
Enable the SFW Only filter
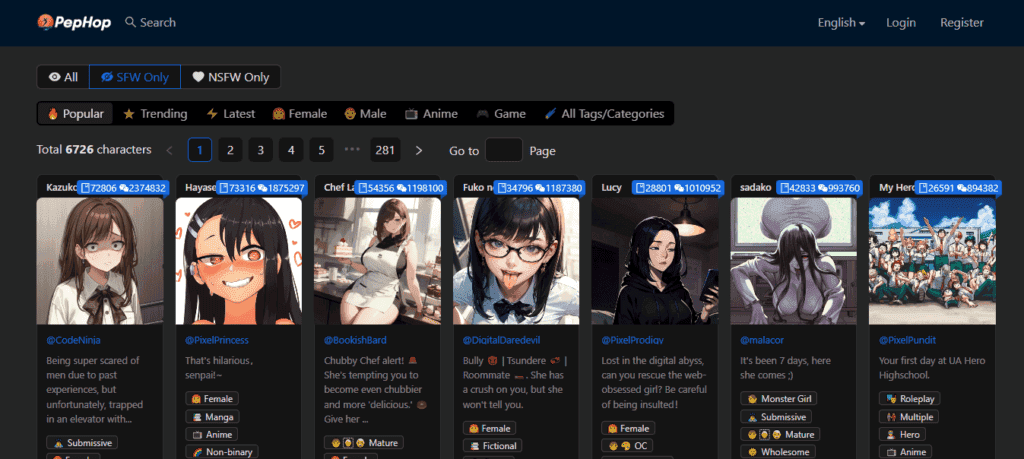pos(135,77)
